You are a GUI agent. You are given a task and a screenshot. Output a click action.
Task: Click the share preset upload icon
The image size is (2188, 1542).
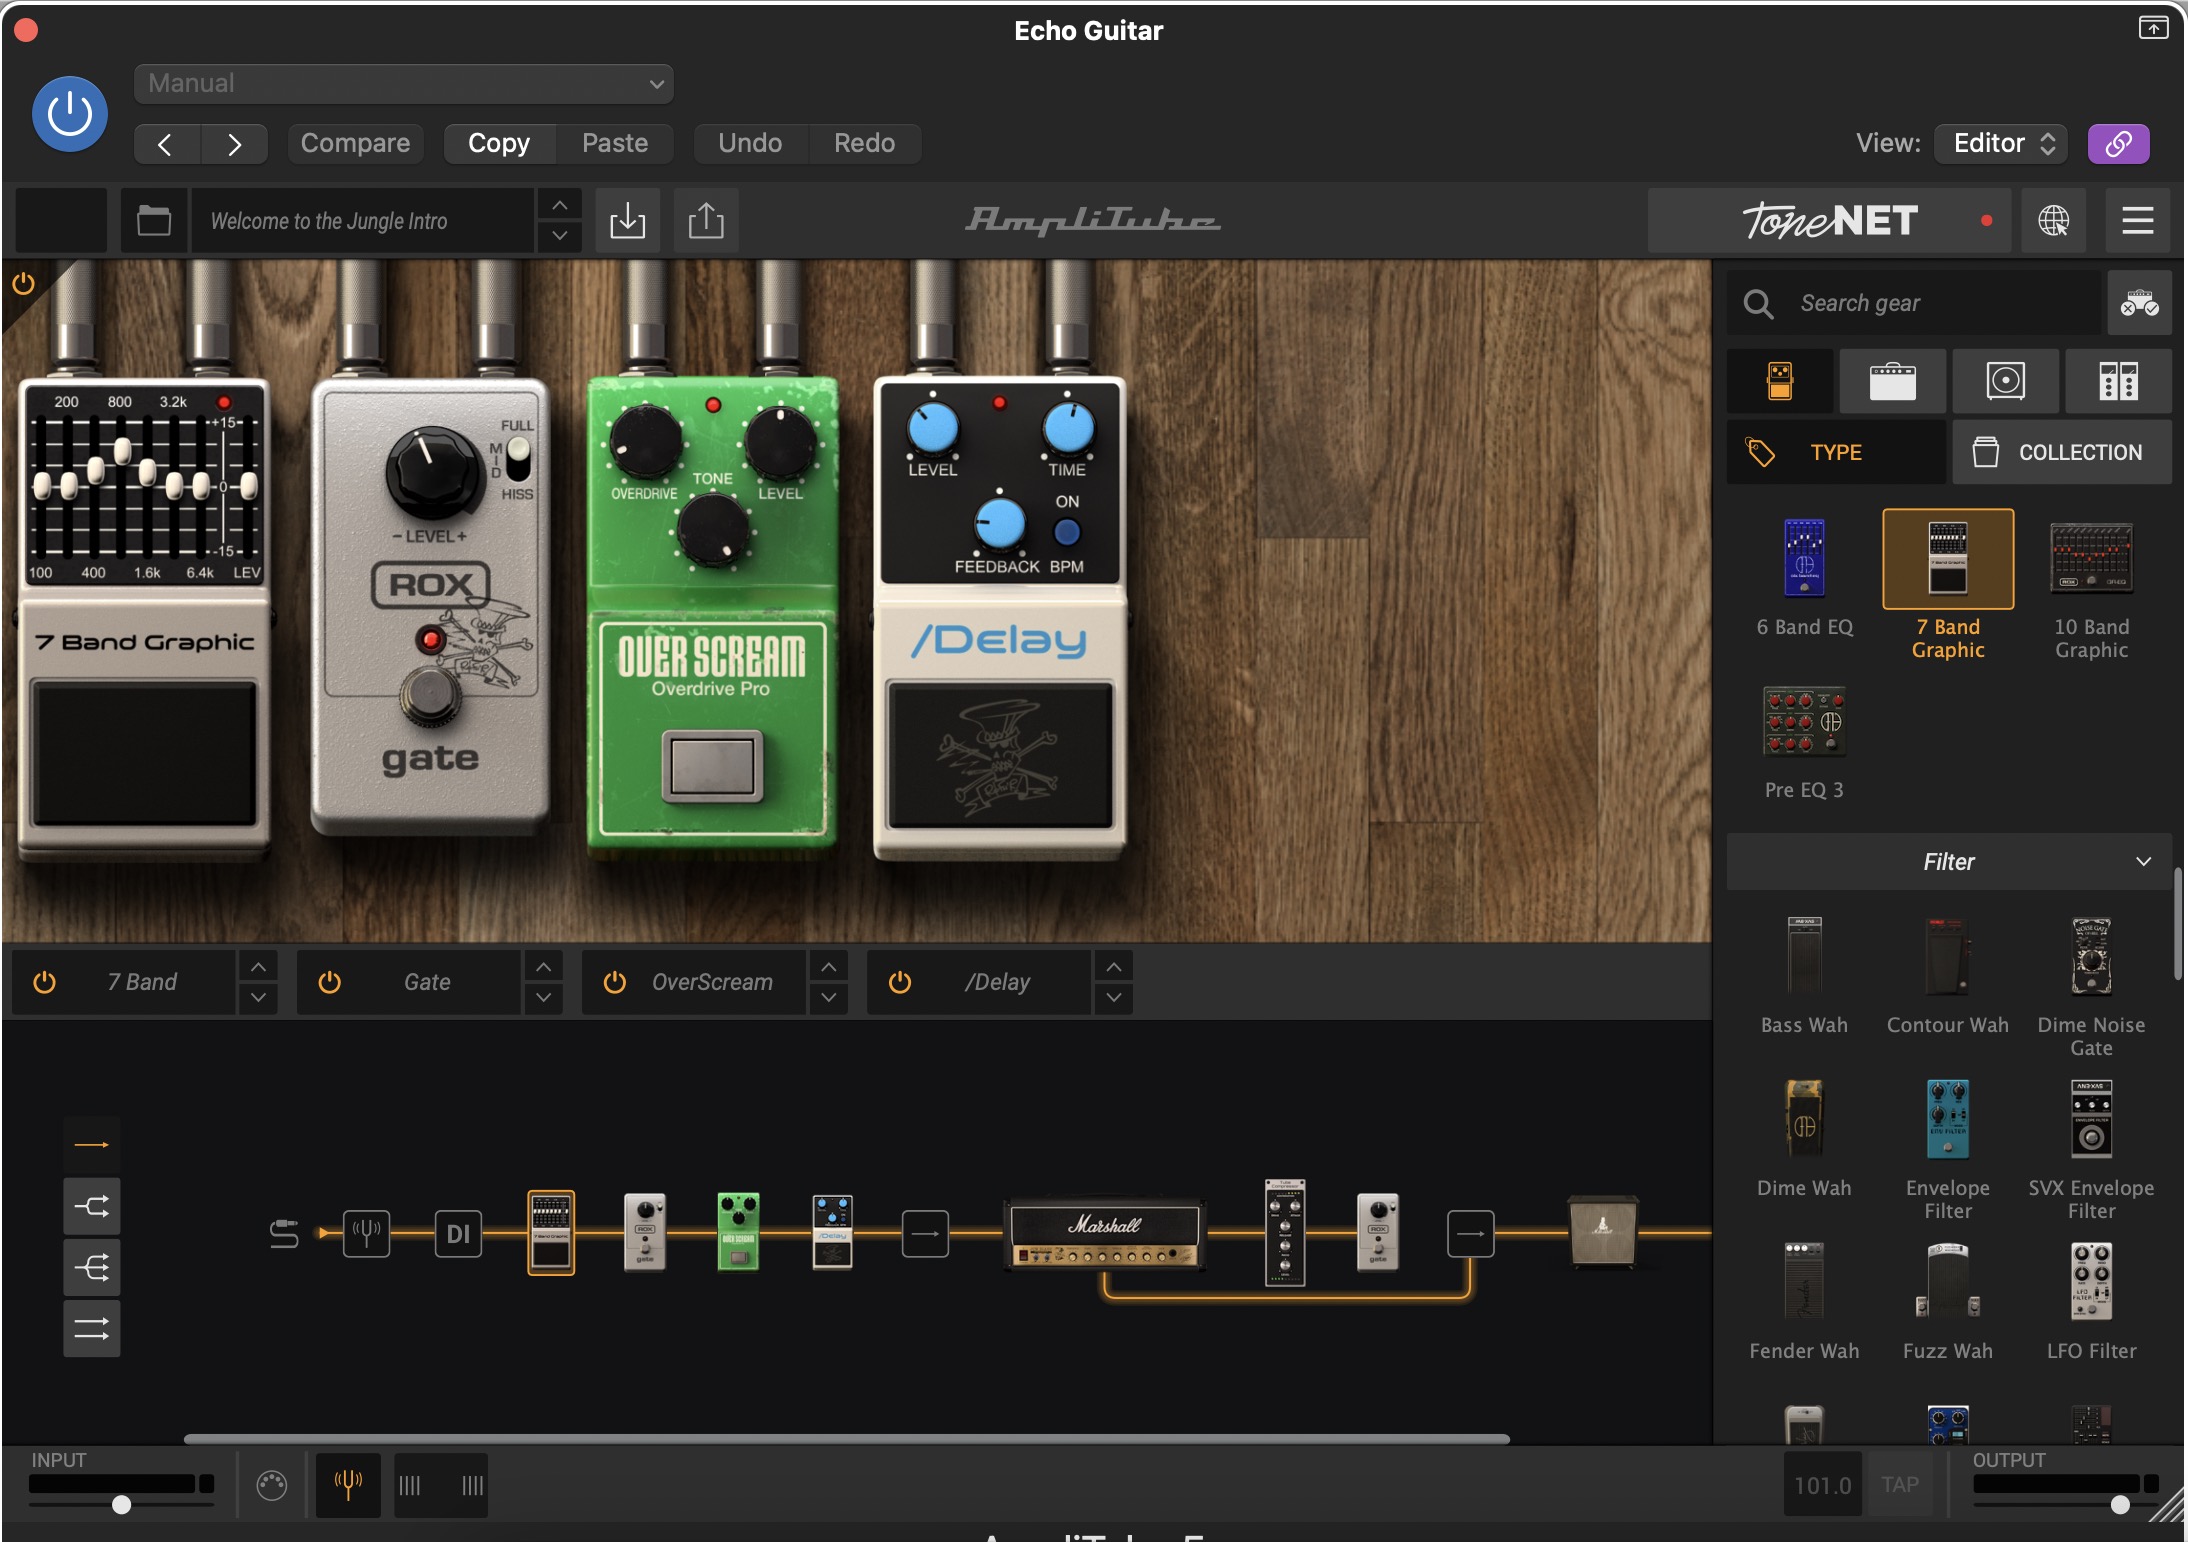706,220
